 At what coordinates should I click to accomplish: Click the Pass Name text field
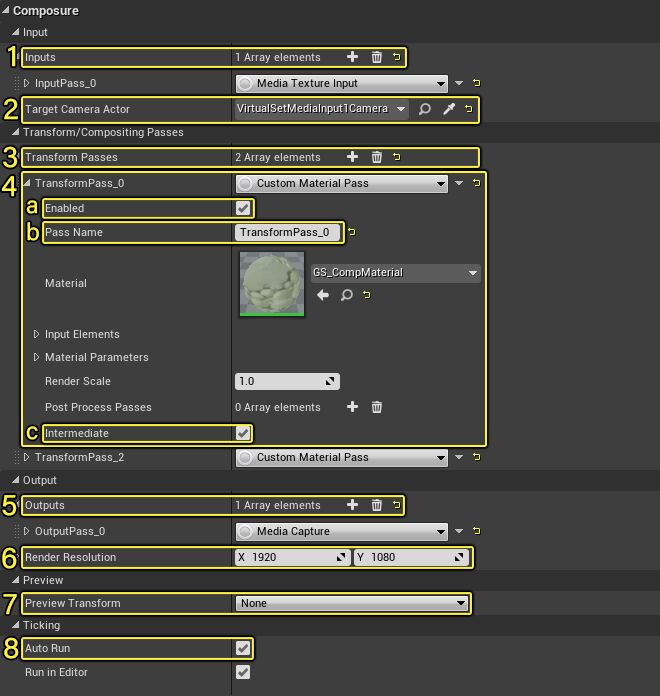coord(287,232)
